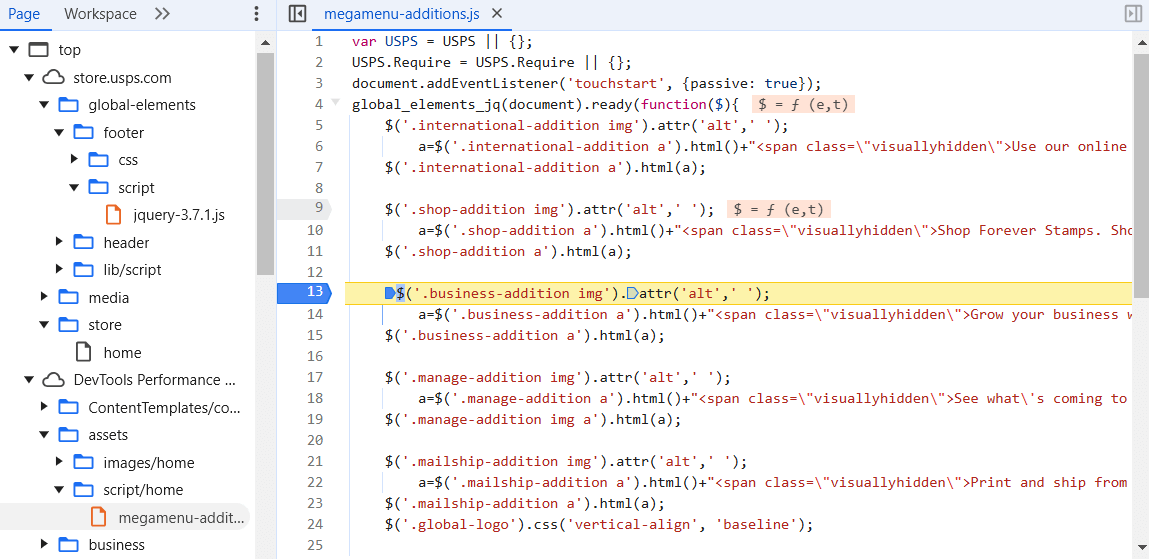This screenshot has width=1149, height=559.
Task: Open the three-dot options menu in navigator
Action: 256,14
